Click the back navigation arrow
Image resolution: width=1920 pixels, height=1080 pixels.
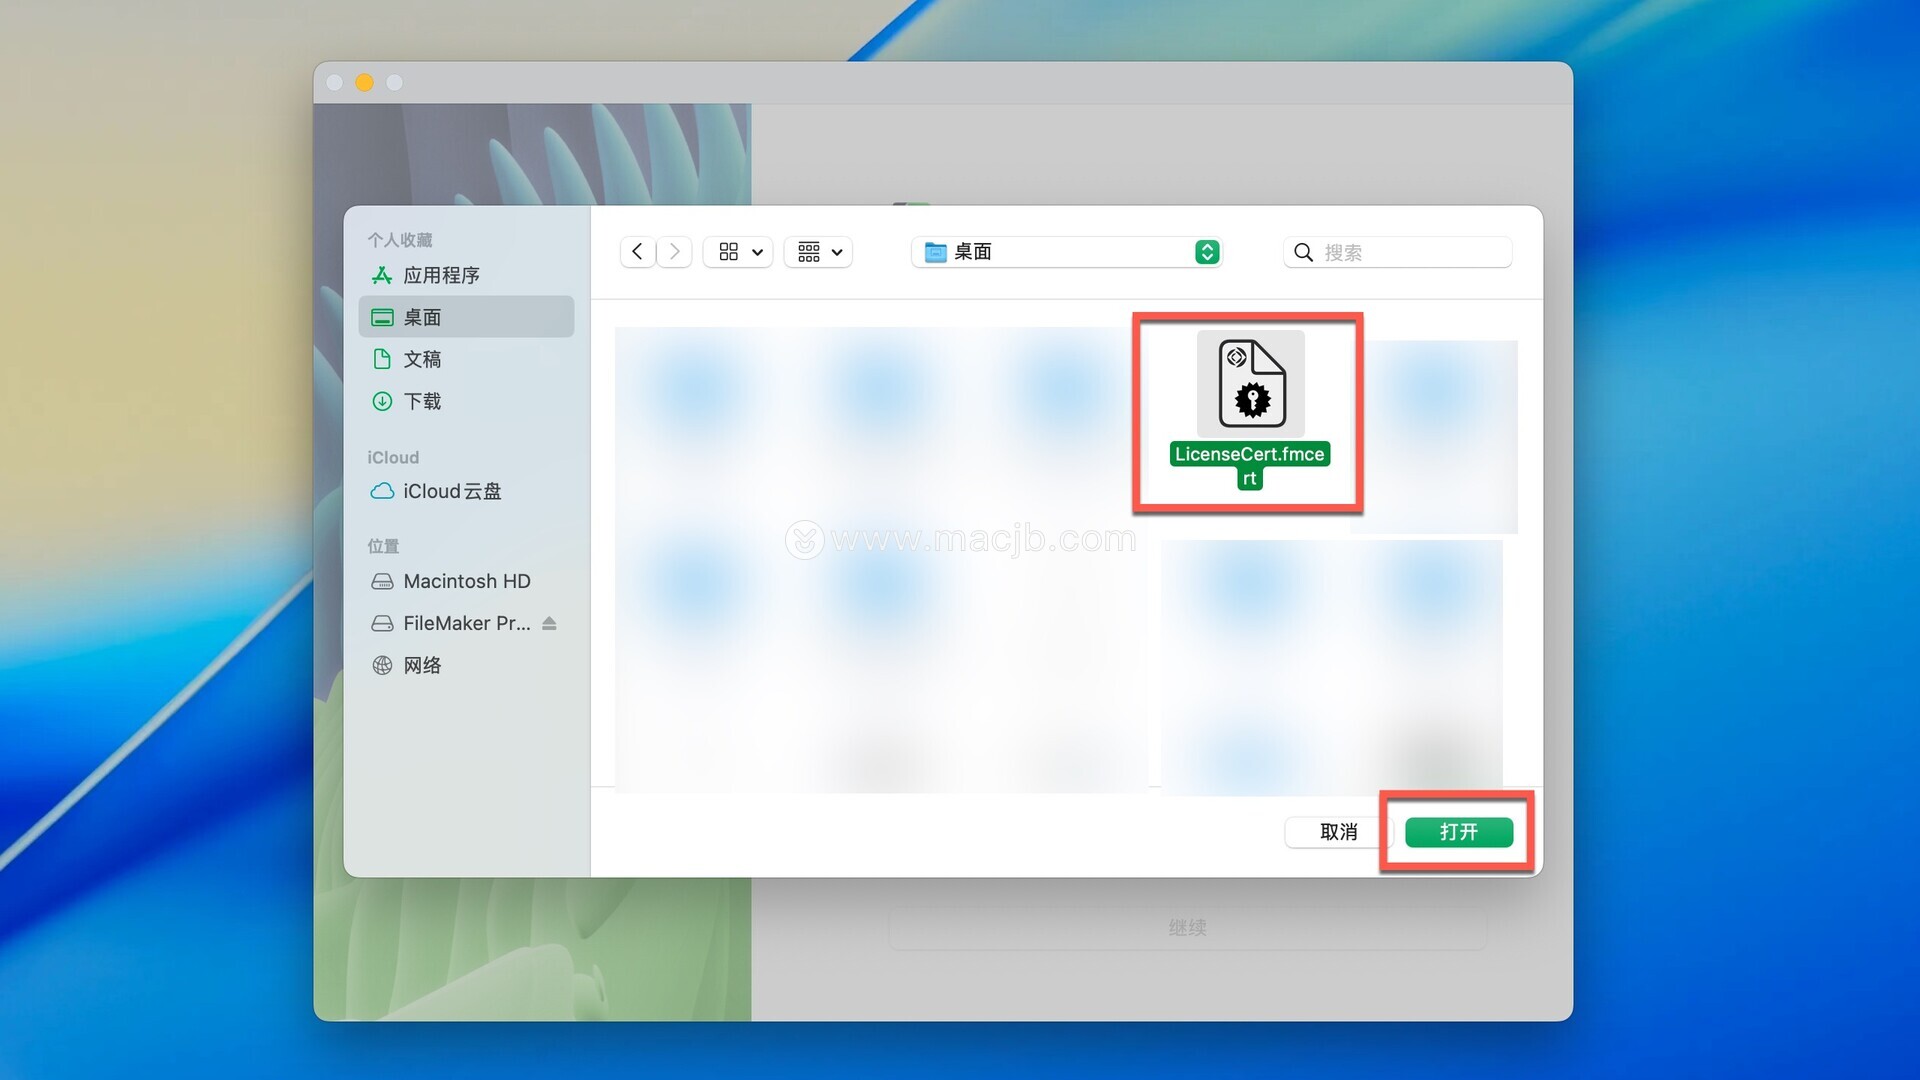(637, 252)
